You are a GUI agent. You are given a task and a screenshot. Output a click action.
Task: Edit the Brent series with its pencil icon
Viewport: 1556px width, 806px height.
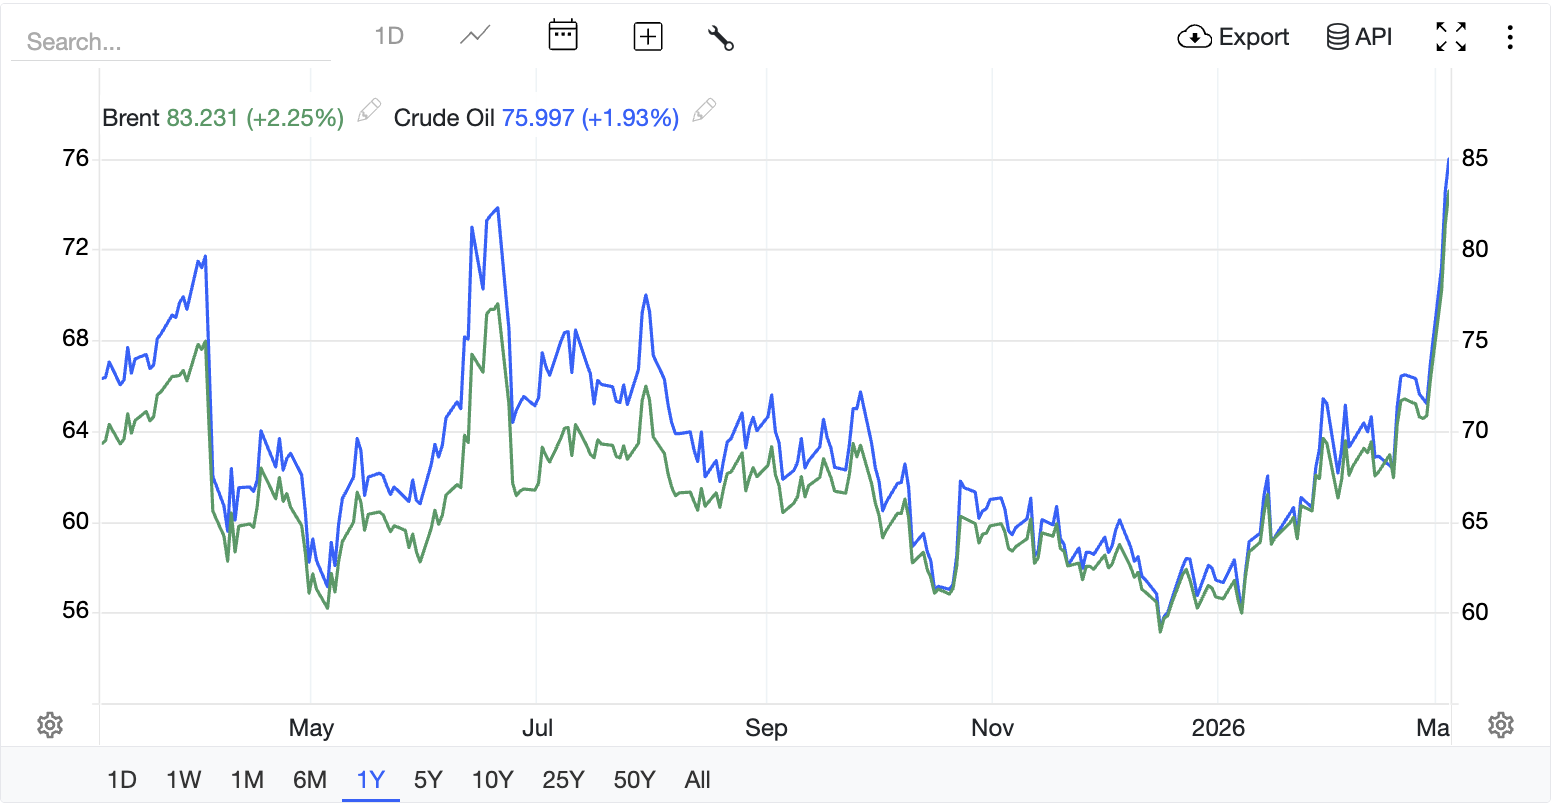(x=368, y=110)
